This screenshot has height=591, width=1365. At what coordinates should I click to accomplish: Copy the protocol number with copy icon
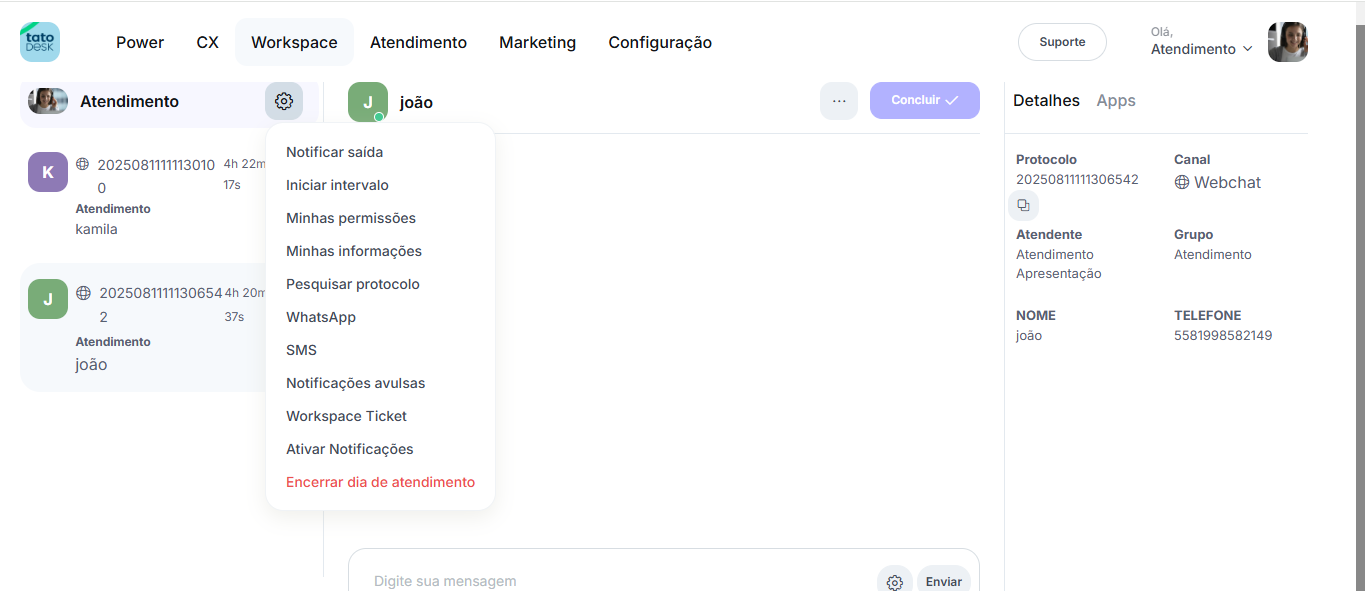click(x=1023, y=206)
